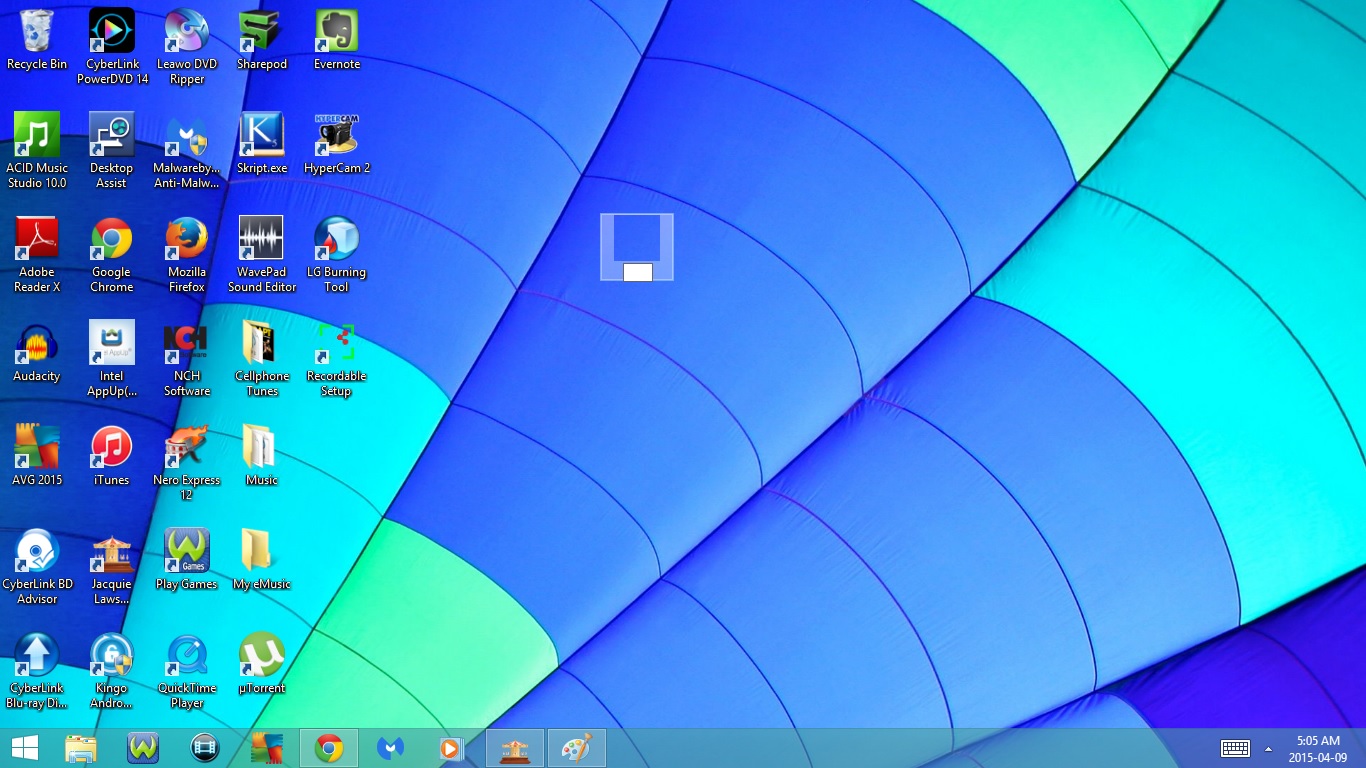Select WavePad Sound Editor shortcut
The width and height of the screenshot is (1366, 768).
pyautogui.click(x=262, y=255)
